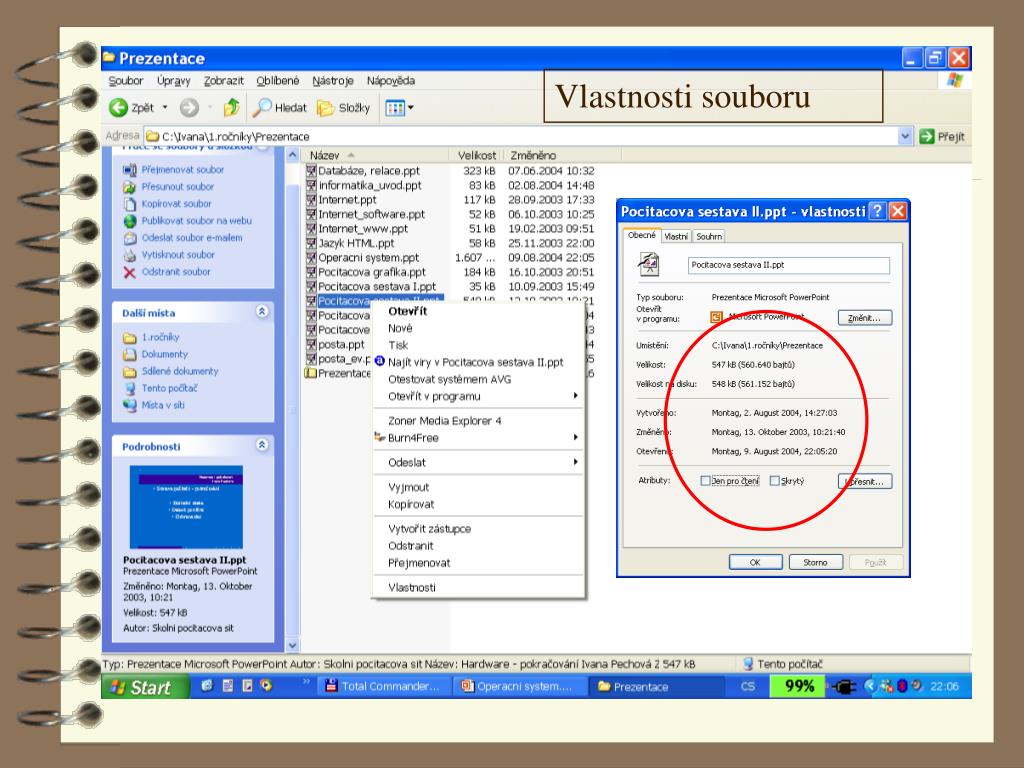Open the Zobrazit menu
Viewport: 1024px width, 768px height.
(223, 81)
